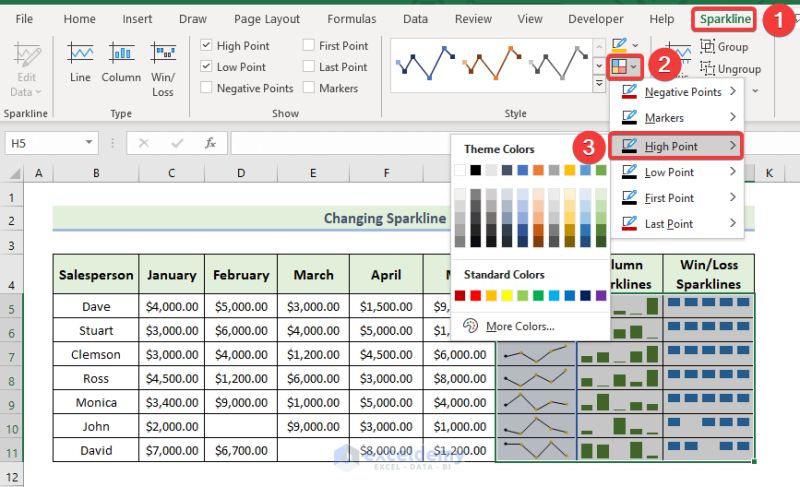Click the More Colors palette icon

470,325
